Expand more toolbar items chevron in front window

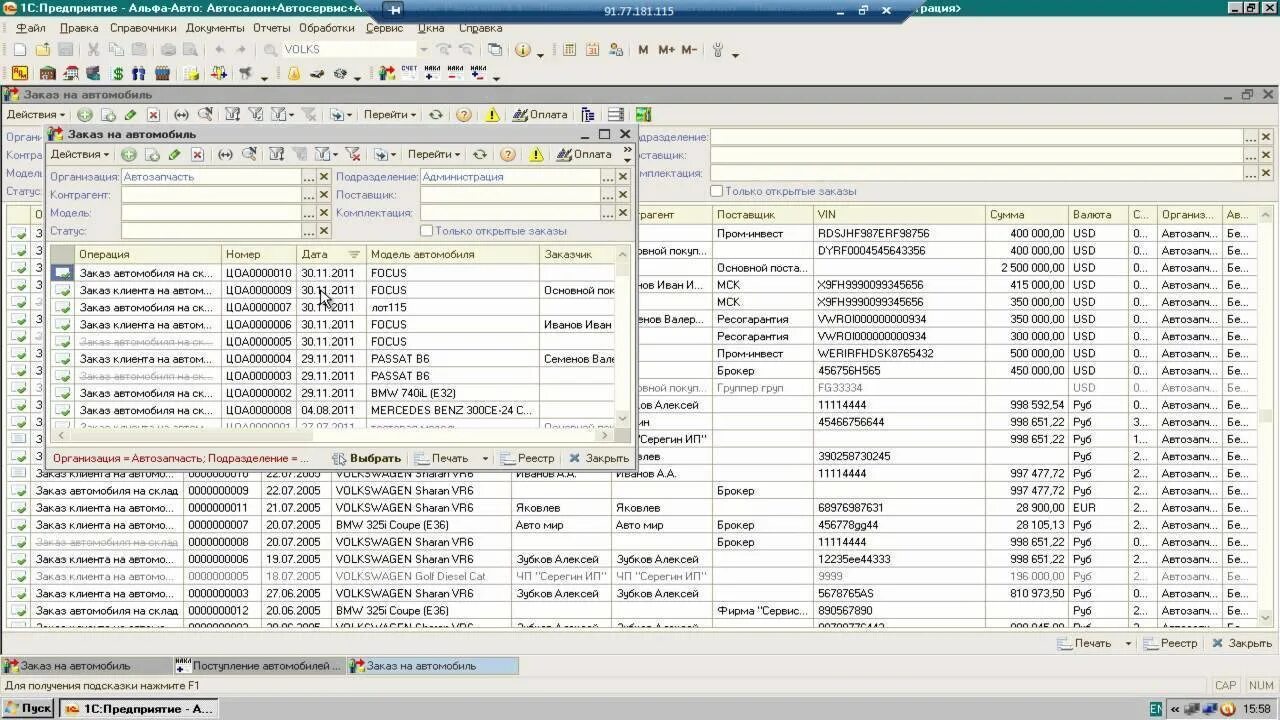pos(627,154)
